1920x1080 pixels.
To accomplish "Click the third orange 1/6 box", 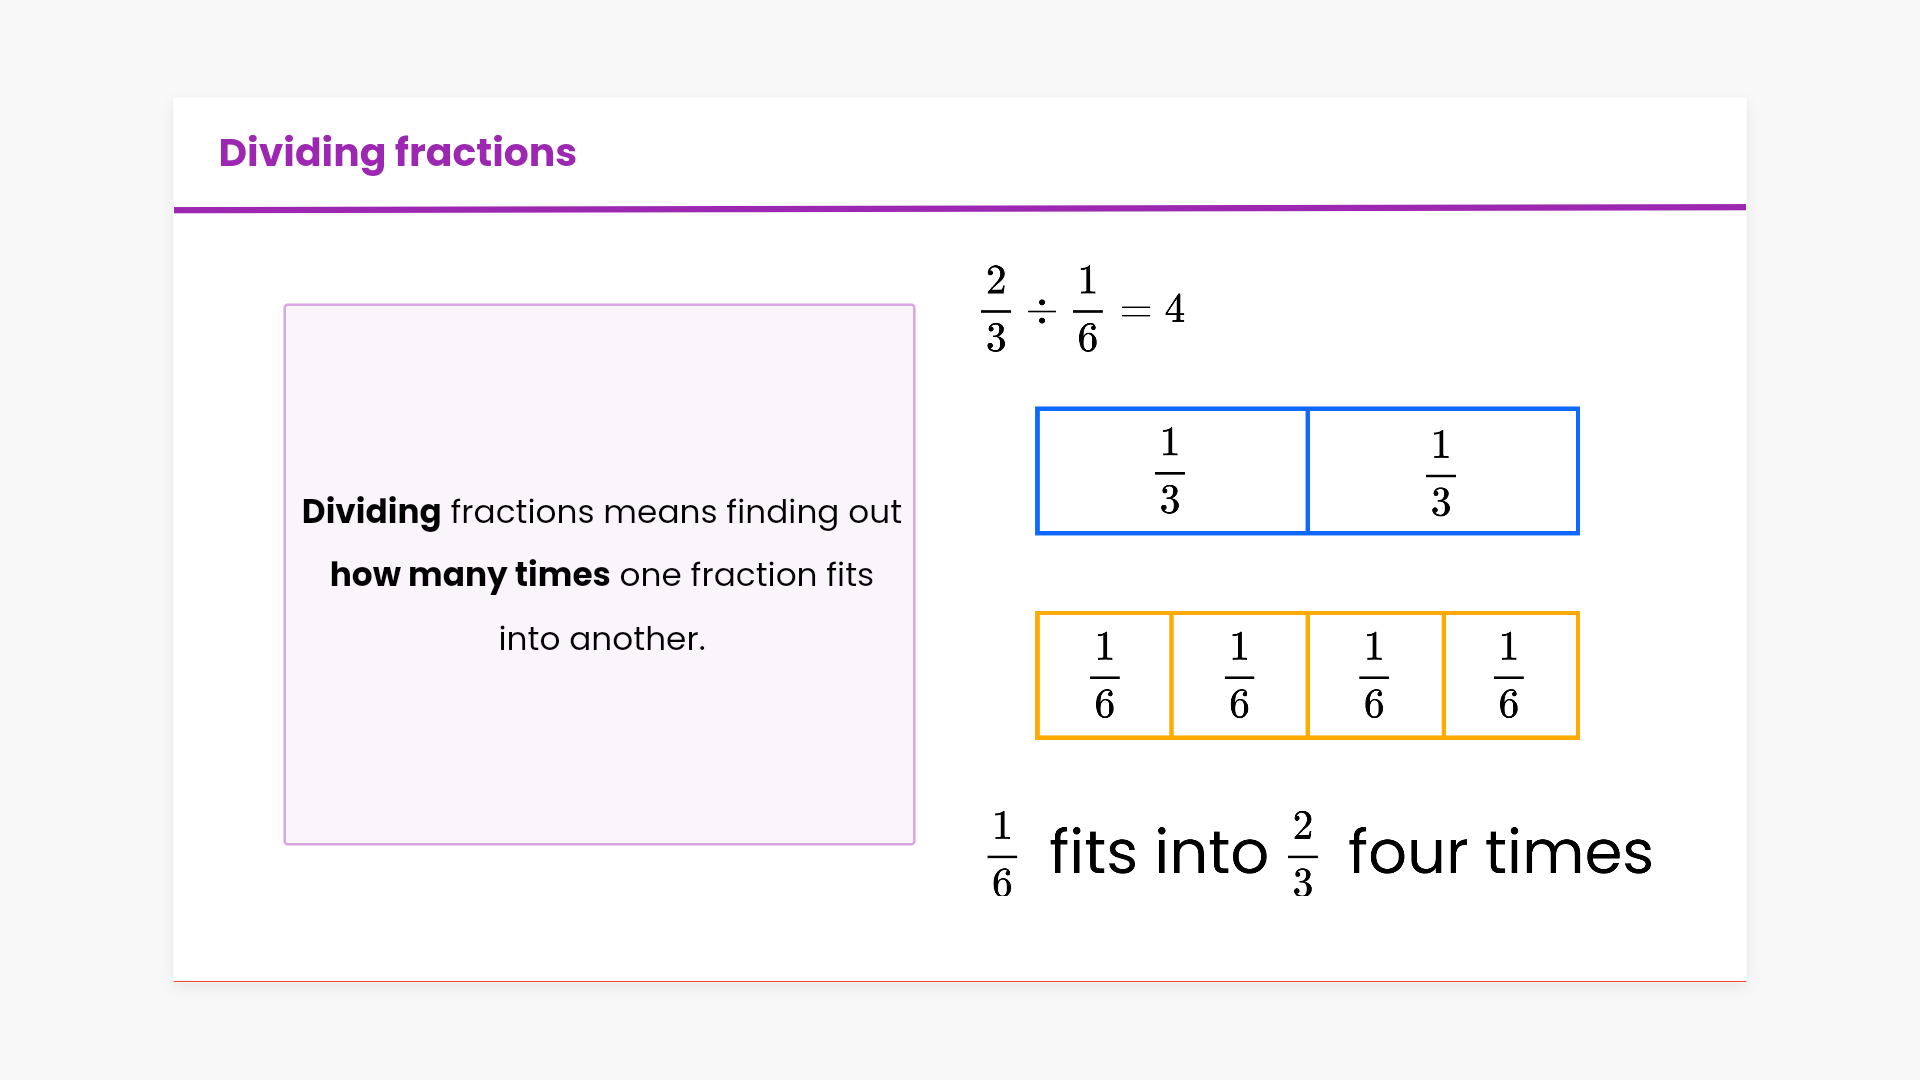I will pos(1374,676).
